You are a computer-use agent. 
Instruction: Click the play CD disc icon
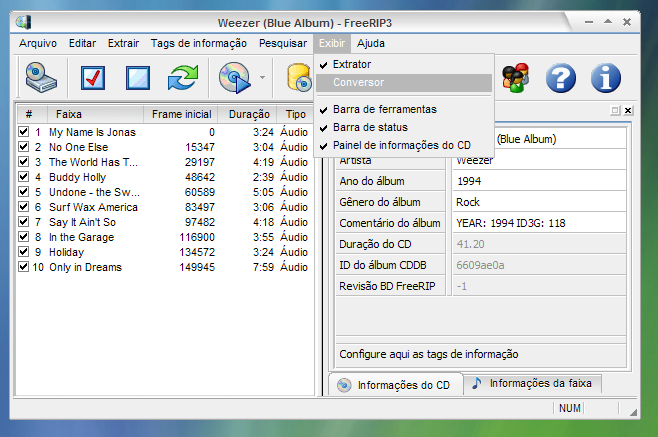[x=234, y=77]
